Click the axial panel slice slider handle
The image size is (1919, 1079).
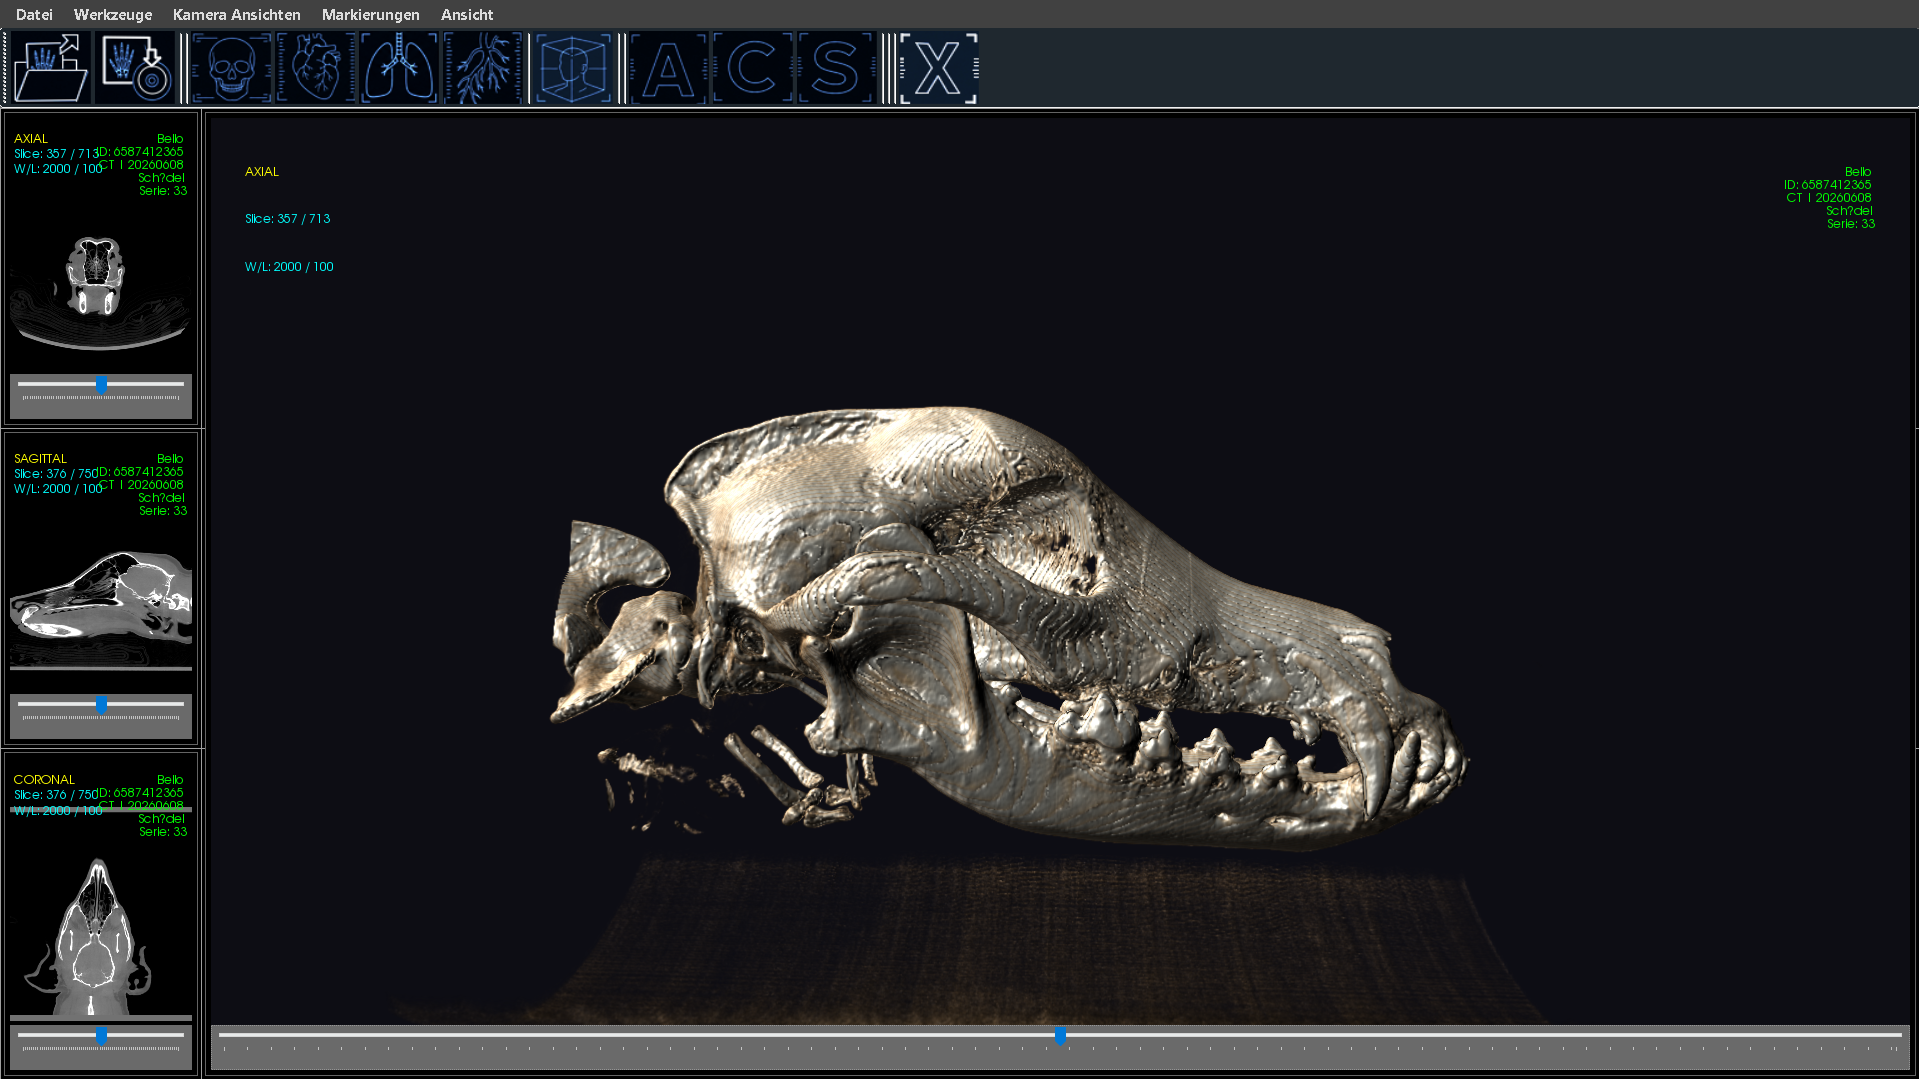pyautogui.click(x=101, y=385)
